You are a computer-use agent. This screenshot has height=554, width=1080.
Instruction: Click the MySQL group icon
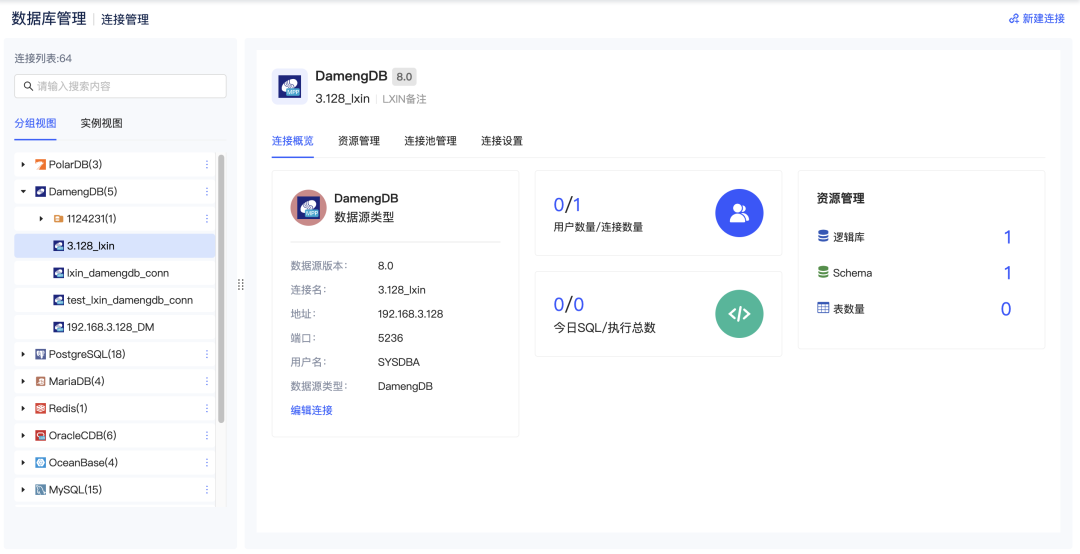[x=40, y=490]
